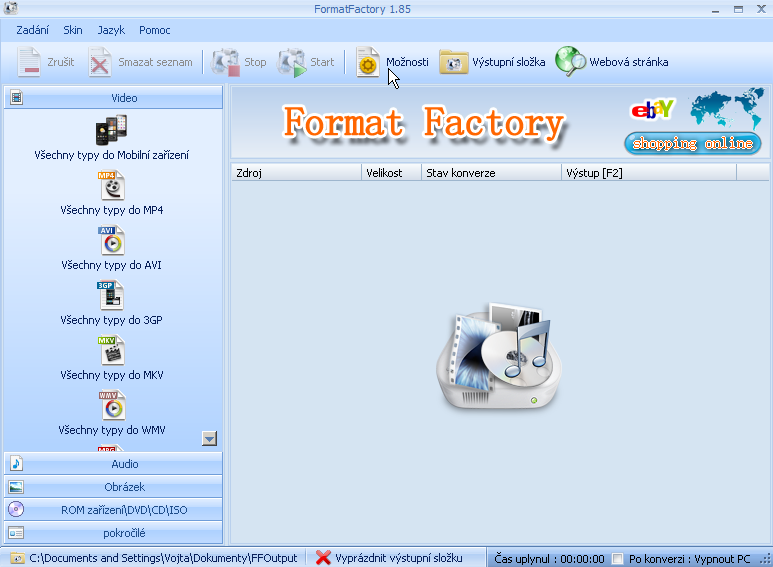Click the picture icon beside Obrázek
Viewport: 773px width, 567px height.
(x=16, y=487)
